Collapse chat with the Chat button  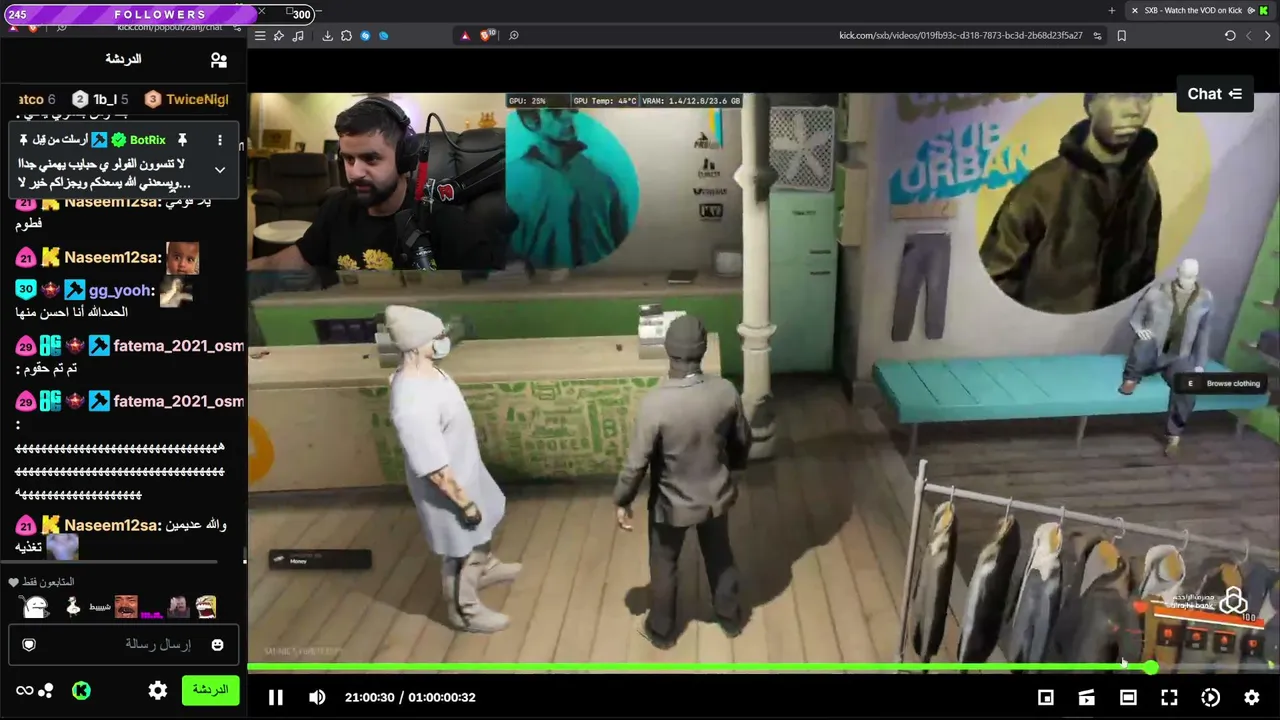[1215, 94]
